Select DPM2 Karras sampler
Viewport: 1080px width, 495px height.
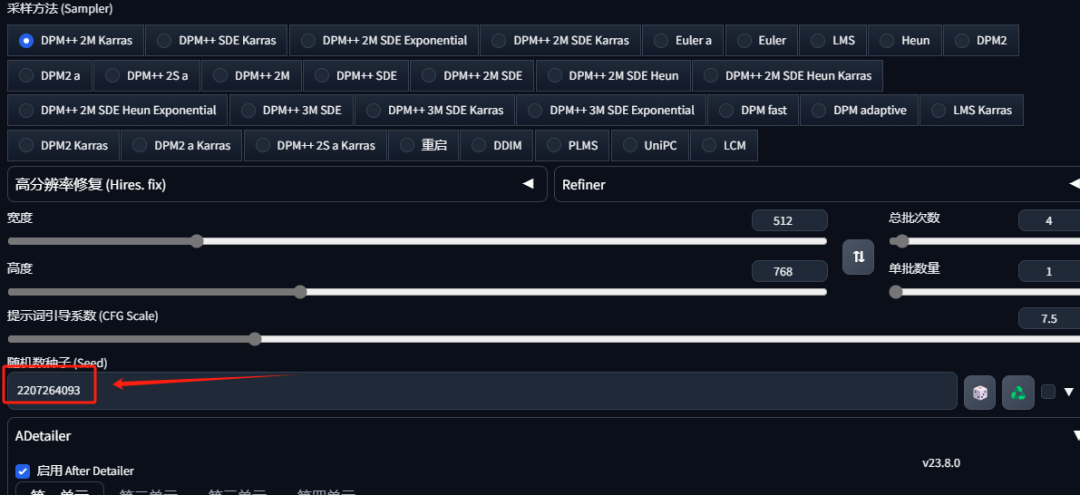pyautogui.click(x=63, y=145)
